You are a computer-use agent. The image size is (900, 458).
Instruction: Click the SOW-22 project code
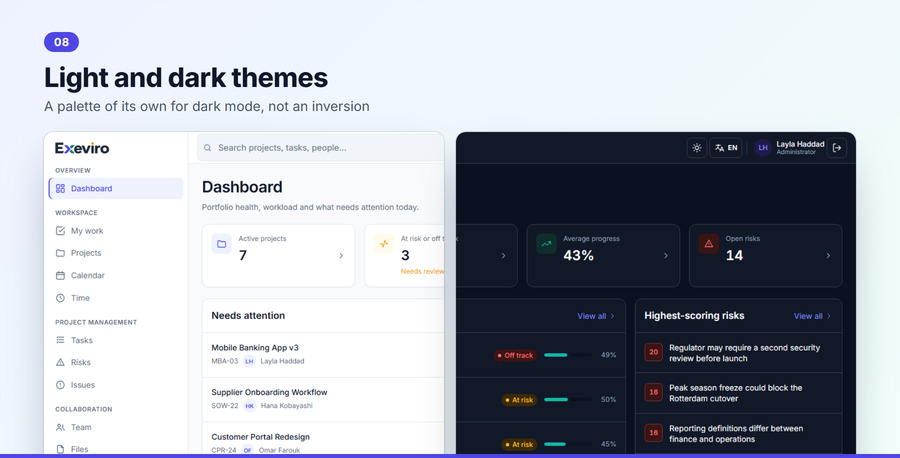224,406
